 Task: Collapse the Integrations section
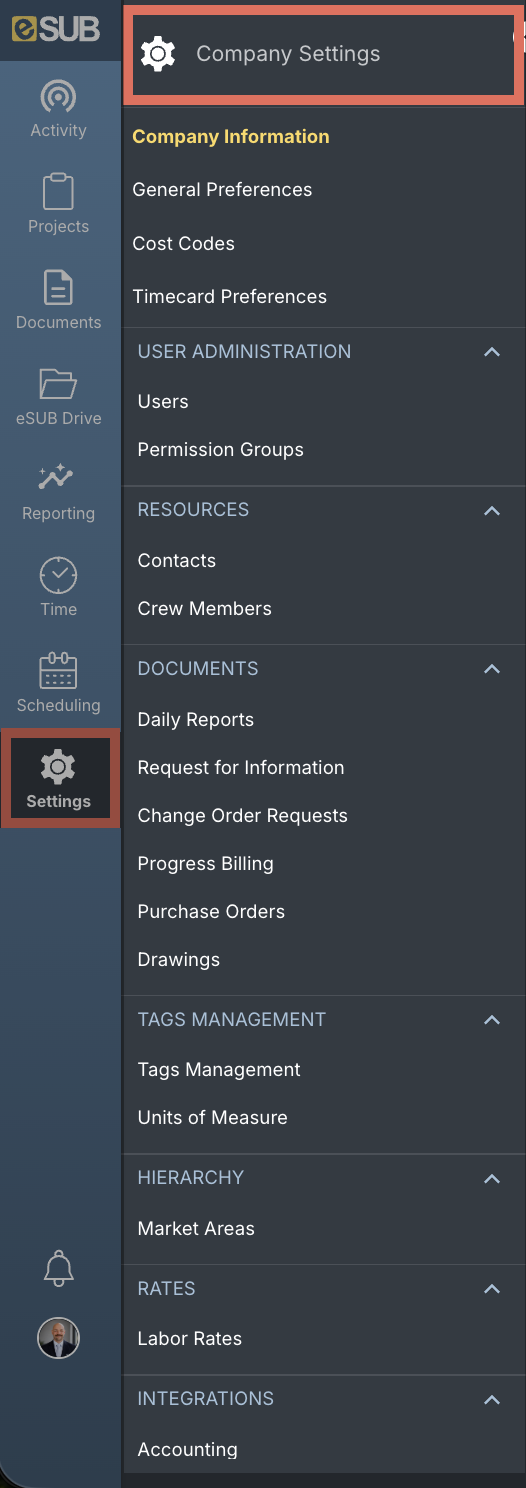click(491, 1400)
